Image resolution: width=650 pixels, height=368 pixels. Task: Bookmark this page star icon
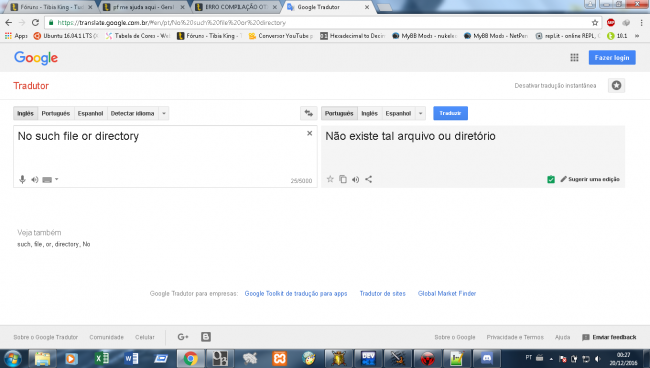[595, 22]
